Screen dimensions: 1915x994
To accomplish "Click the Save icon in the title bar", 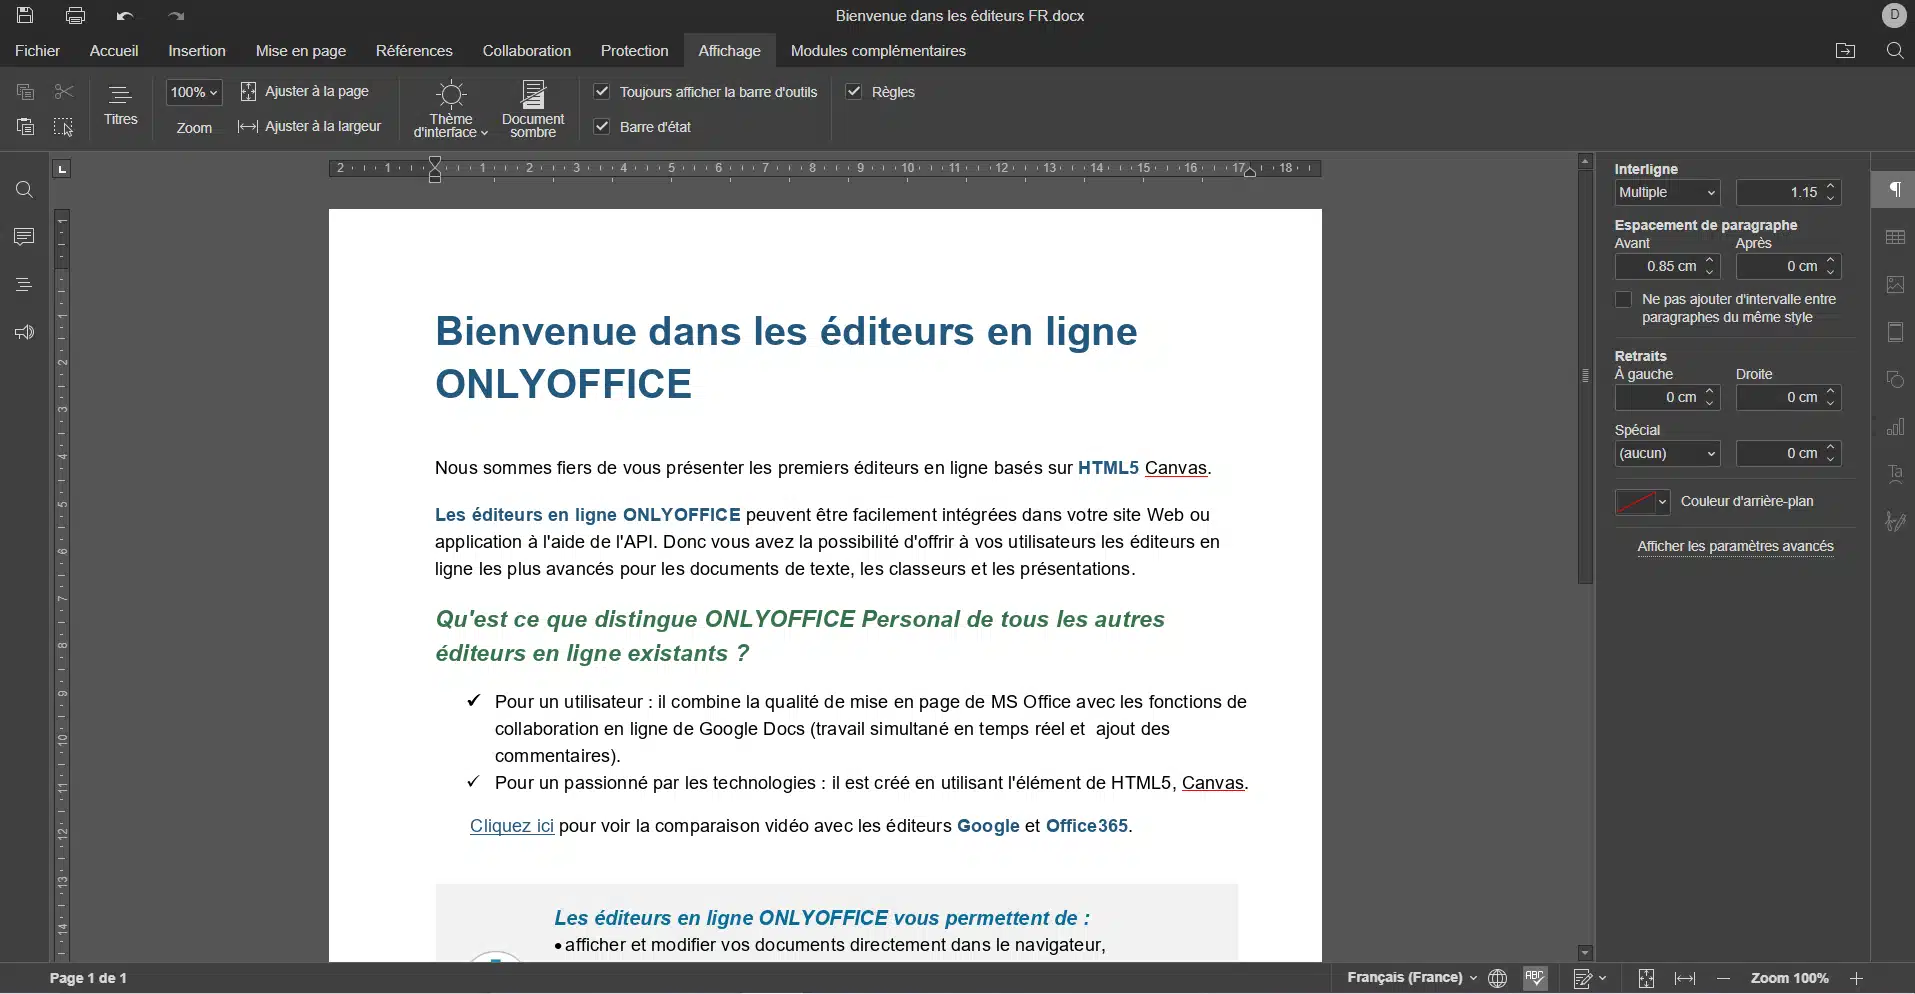I will [x=25, y=15].
